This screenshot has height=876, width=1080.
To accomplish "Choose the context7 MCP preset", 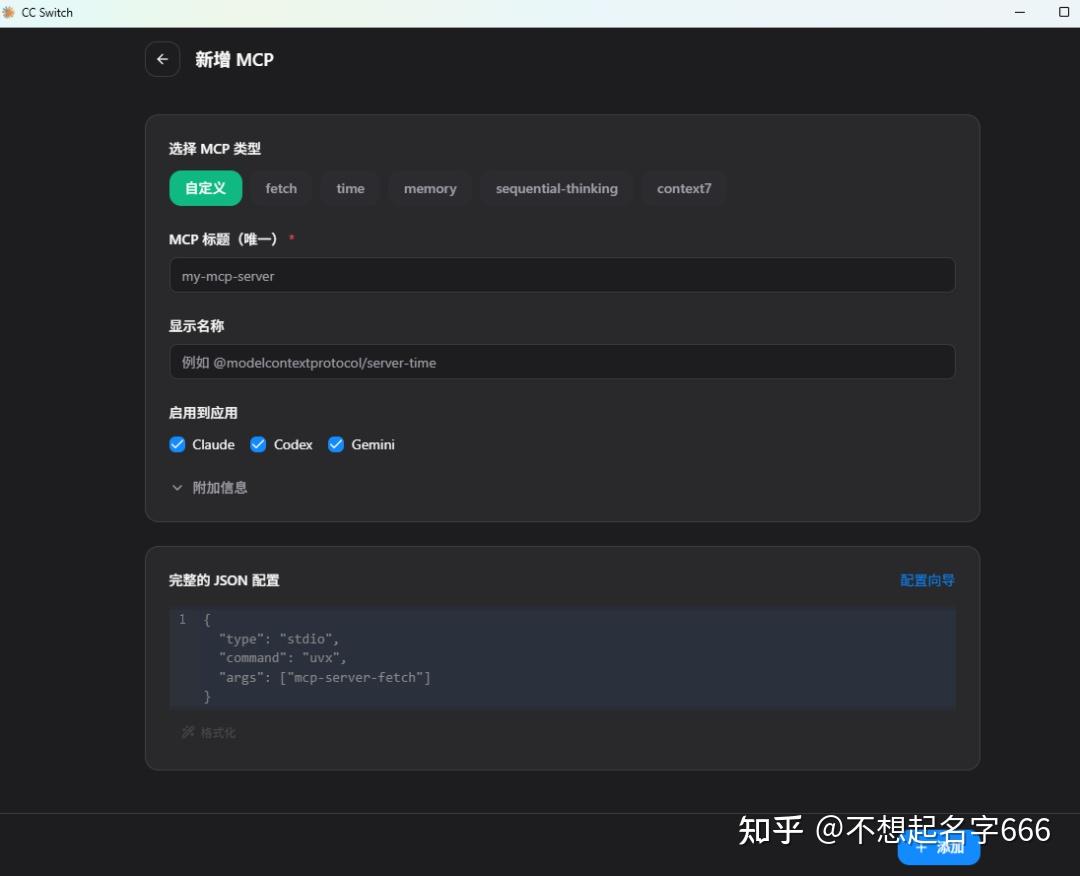I will click(x=683, y=188).
